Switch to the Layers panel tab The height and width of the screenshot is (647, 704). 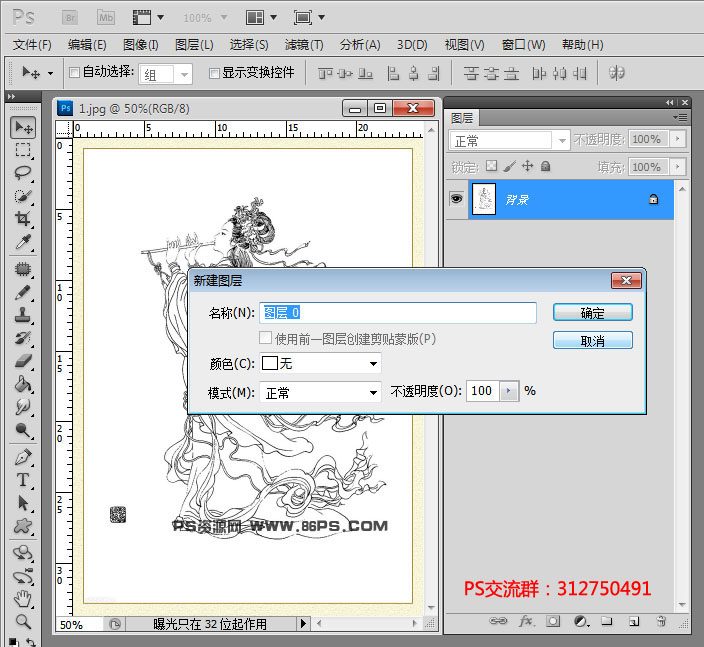coord(462,119)
